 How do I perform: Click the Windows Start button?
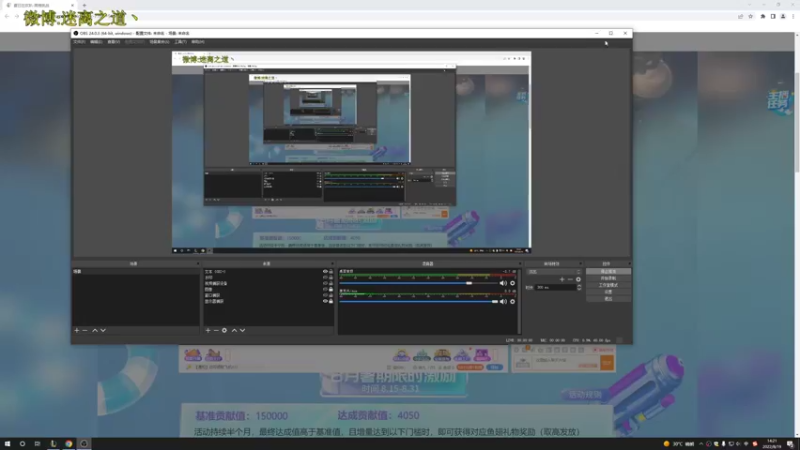pyautogui.click(x=7, y=444)
